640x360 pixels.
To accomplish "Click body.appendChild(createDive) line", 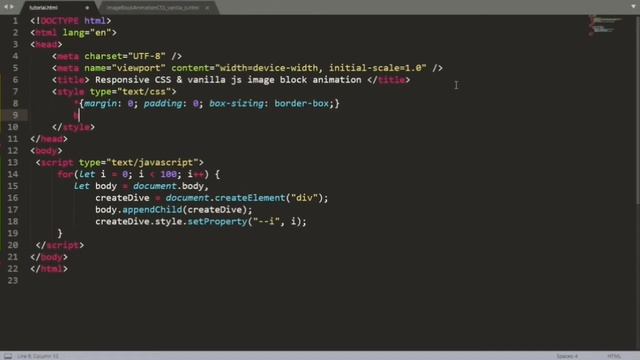I will tap(174, 210).
